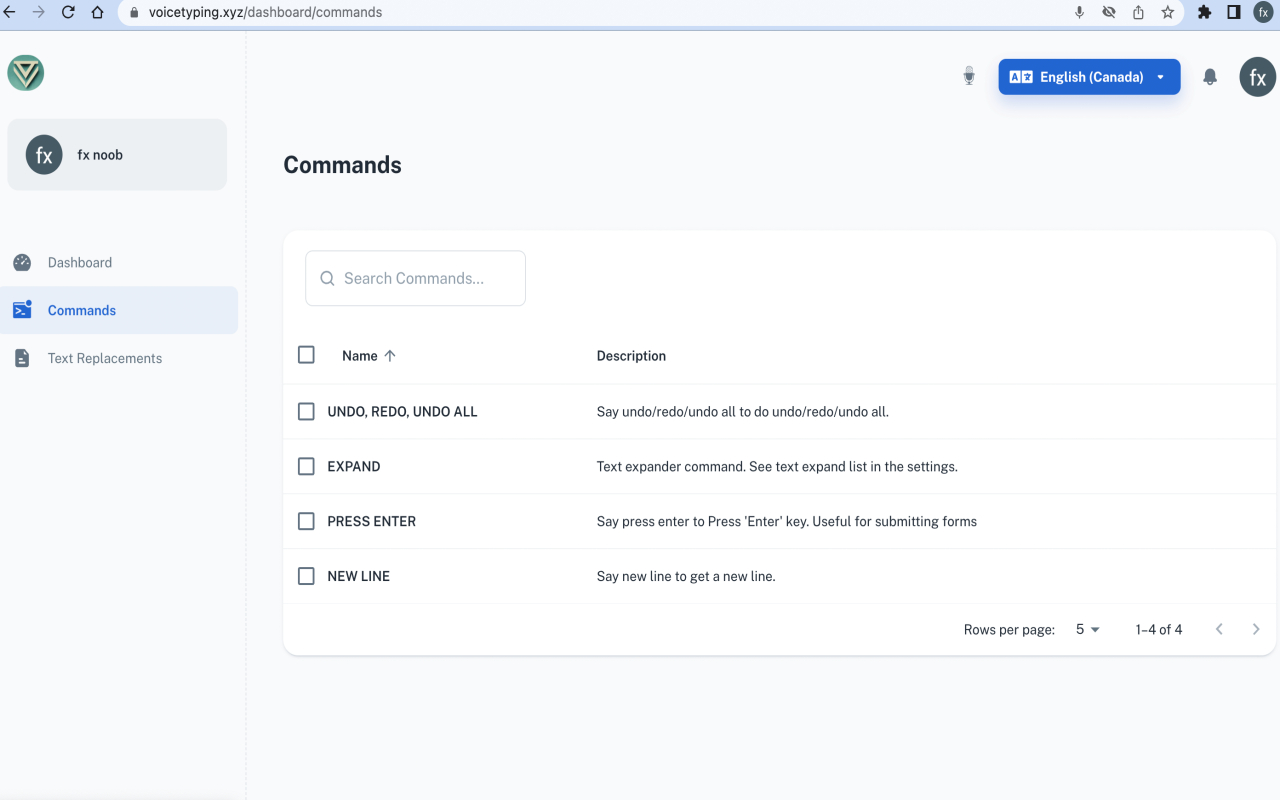The image size is (1280, 800).
Task: Click the VoiceTyping logo in the sidebar
Action: pos(26,73)
